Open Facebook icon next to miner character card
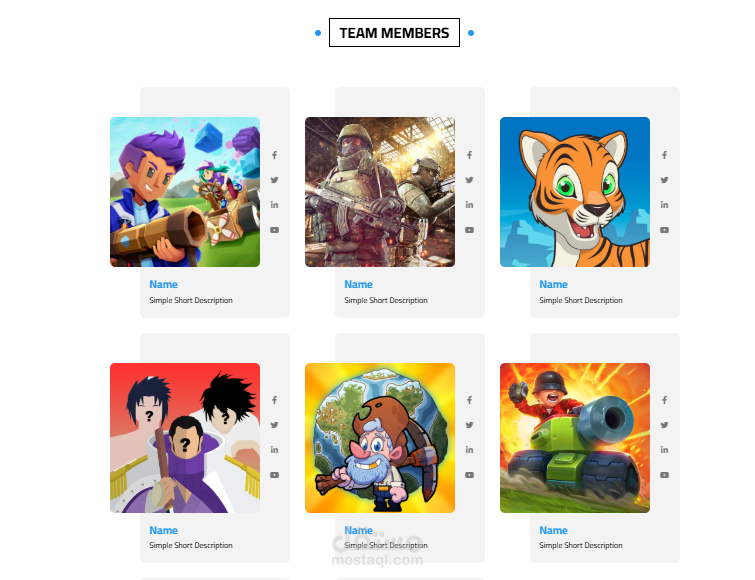 (469, 400)
